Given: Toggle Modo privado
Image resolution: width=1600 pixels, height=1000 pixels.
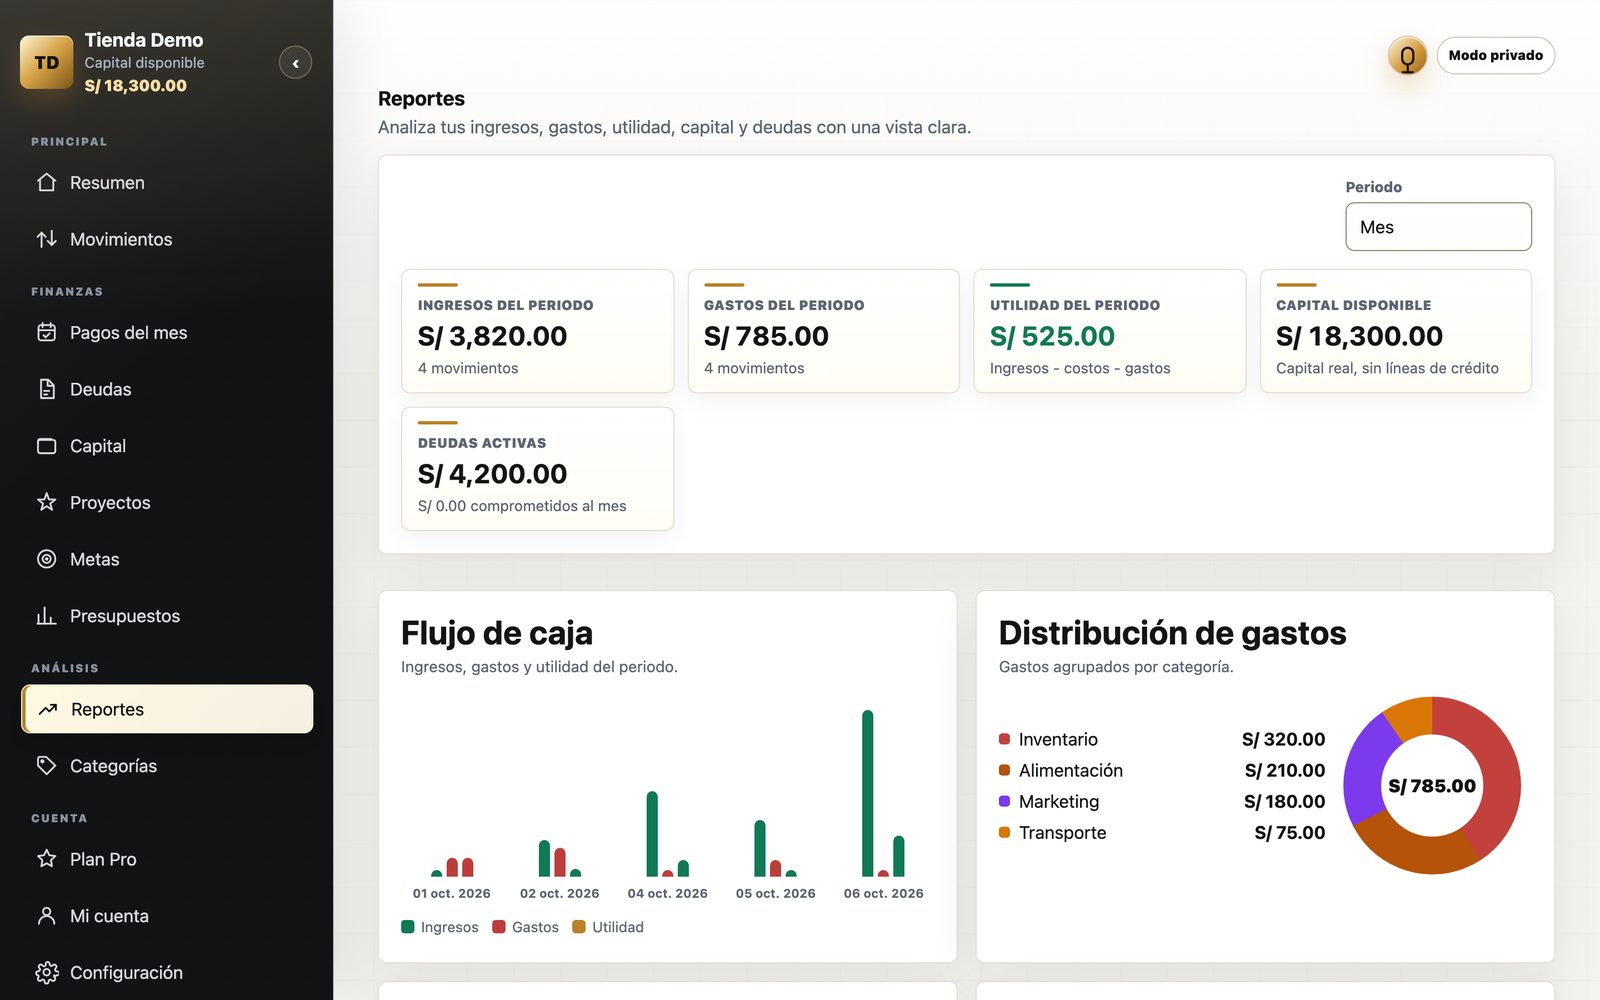Looking at the screenshot, I should (1495, 55).
